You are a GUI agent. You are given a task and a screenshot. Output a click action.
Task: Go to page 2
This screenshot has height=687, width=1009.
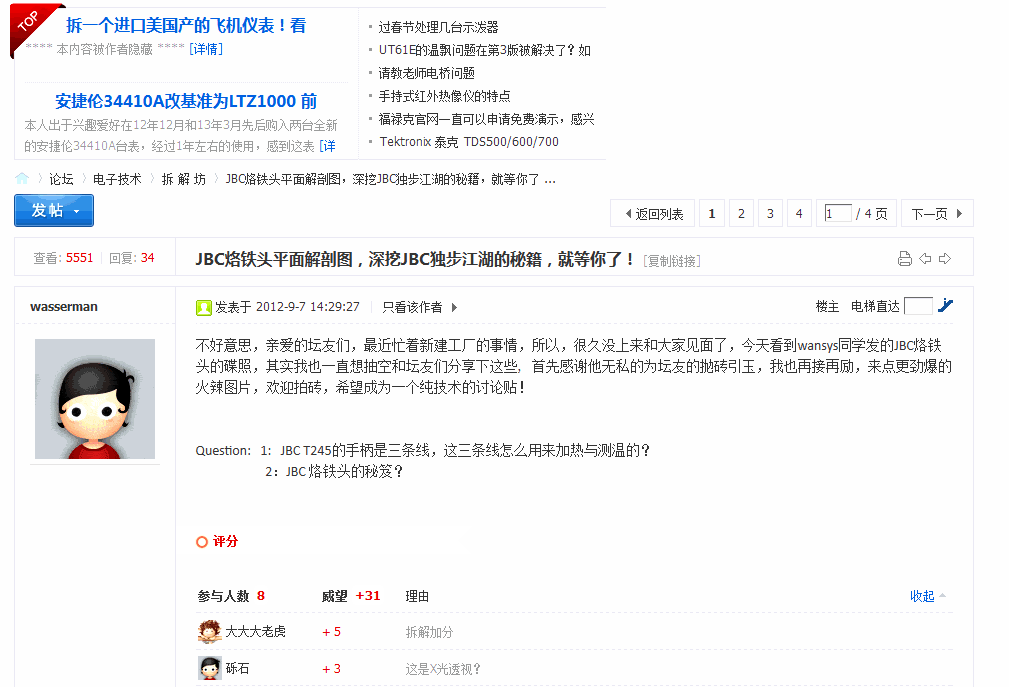tap(741, 214)
